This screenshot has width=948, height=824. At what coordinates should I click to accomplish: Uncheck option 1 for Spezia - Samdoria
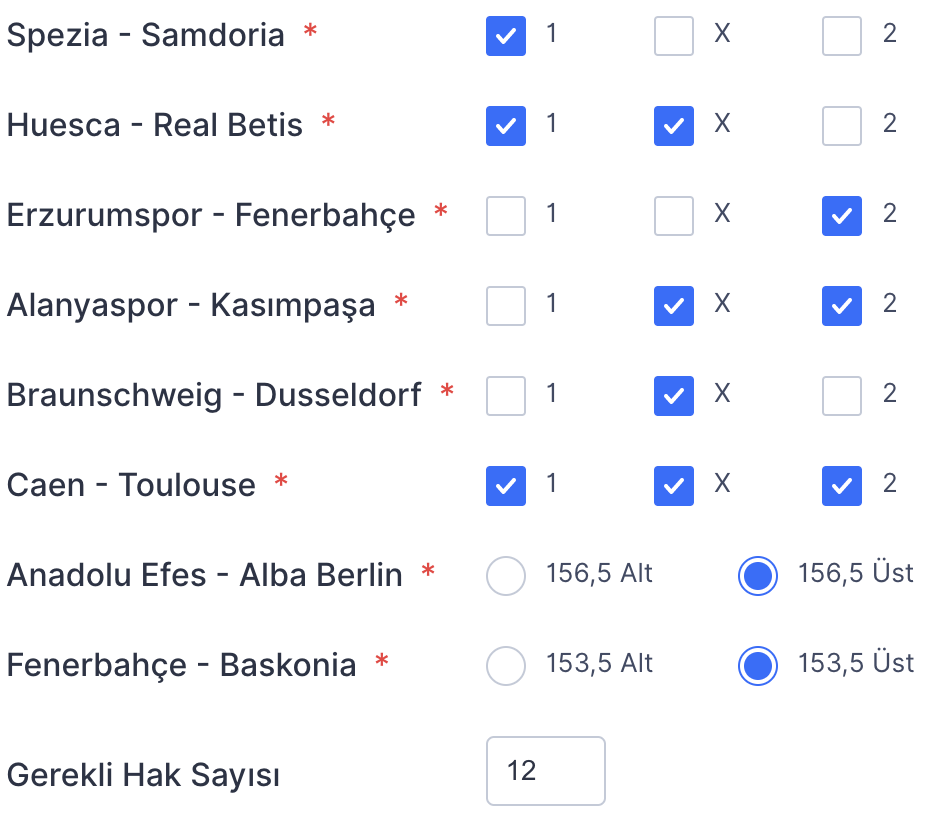[505, 36]
